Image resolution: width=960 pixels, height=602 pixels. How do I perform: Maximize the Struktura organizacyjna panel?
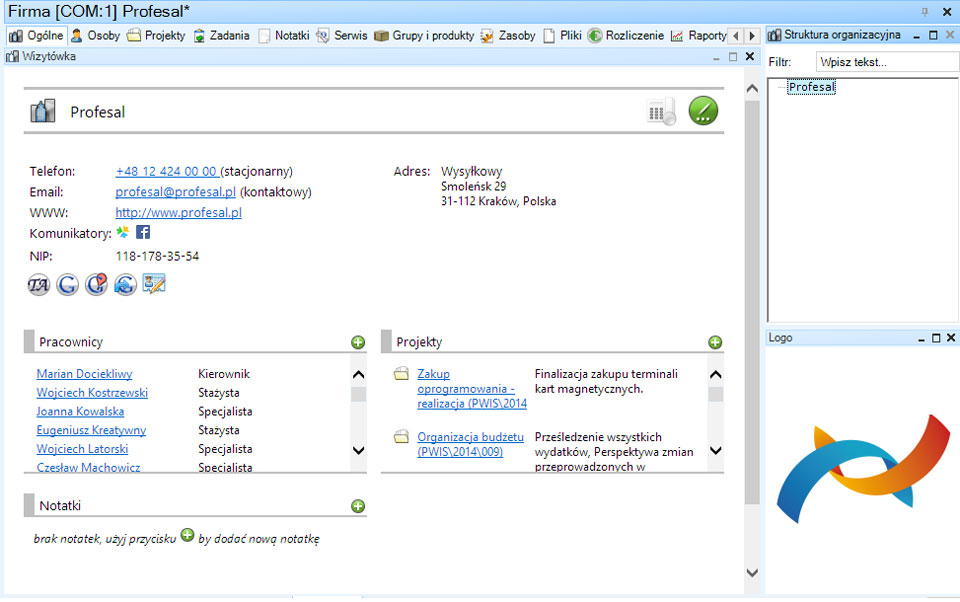click(x=933, y=35)
